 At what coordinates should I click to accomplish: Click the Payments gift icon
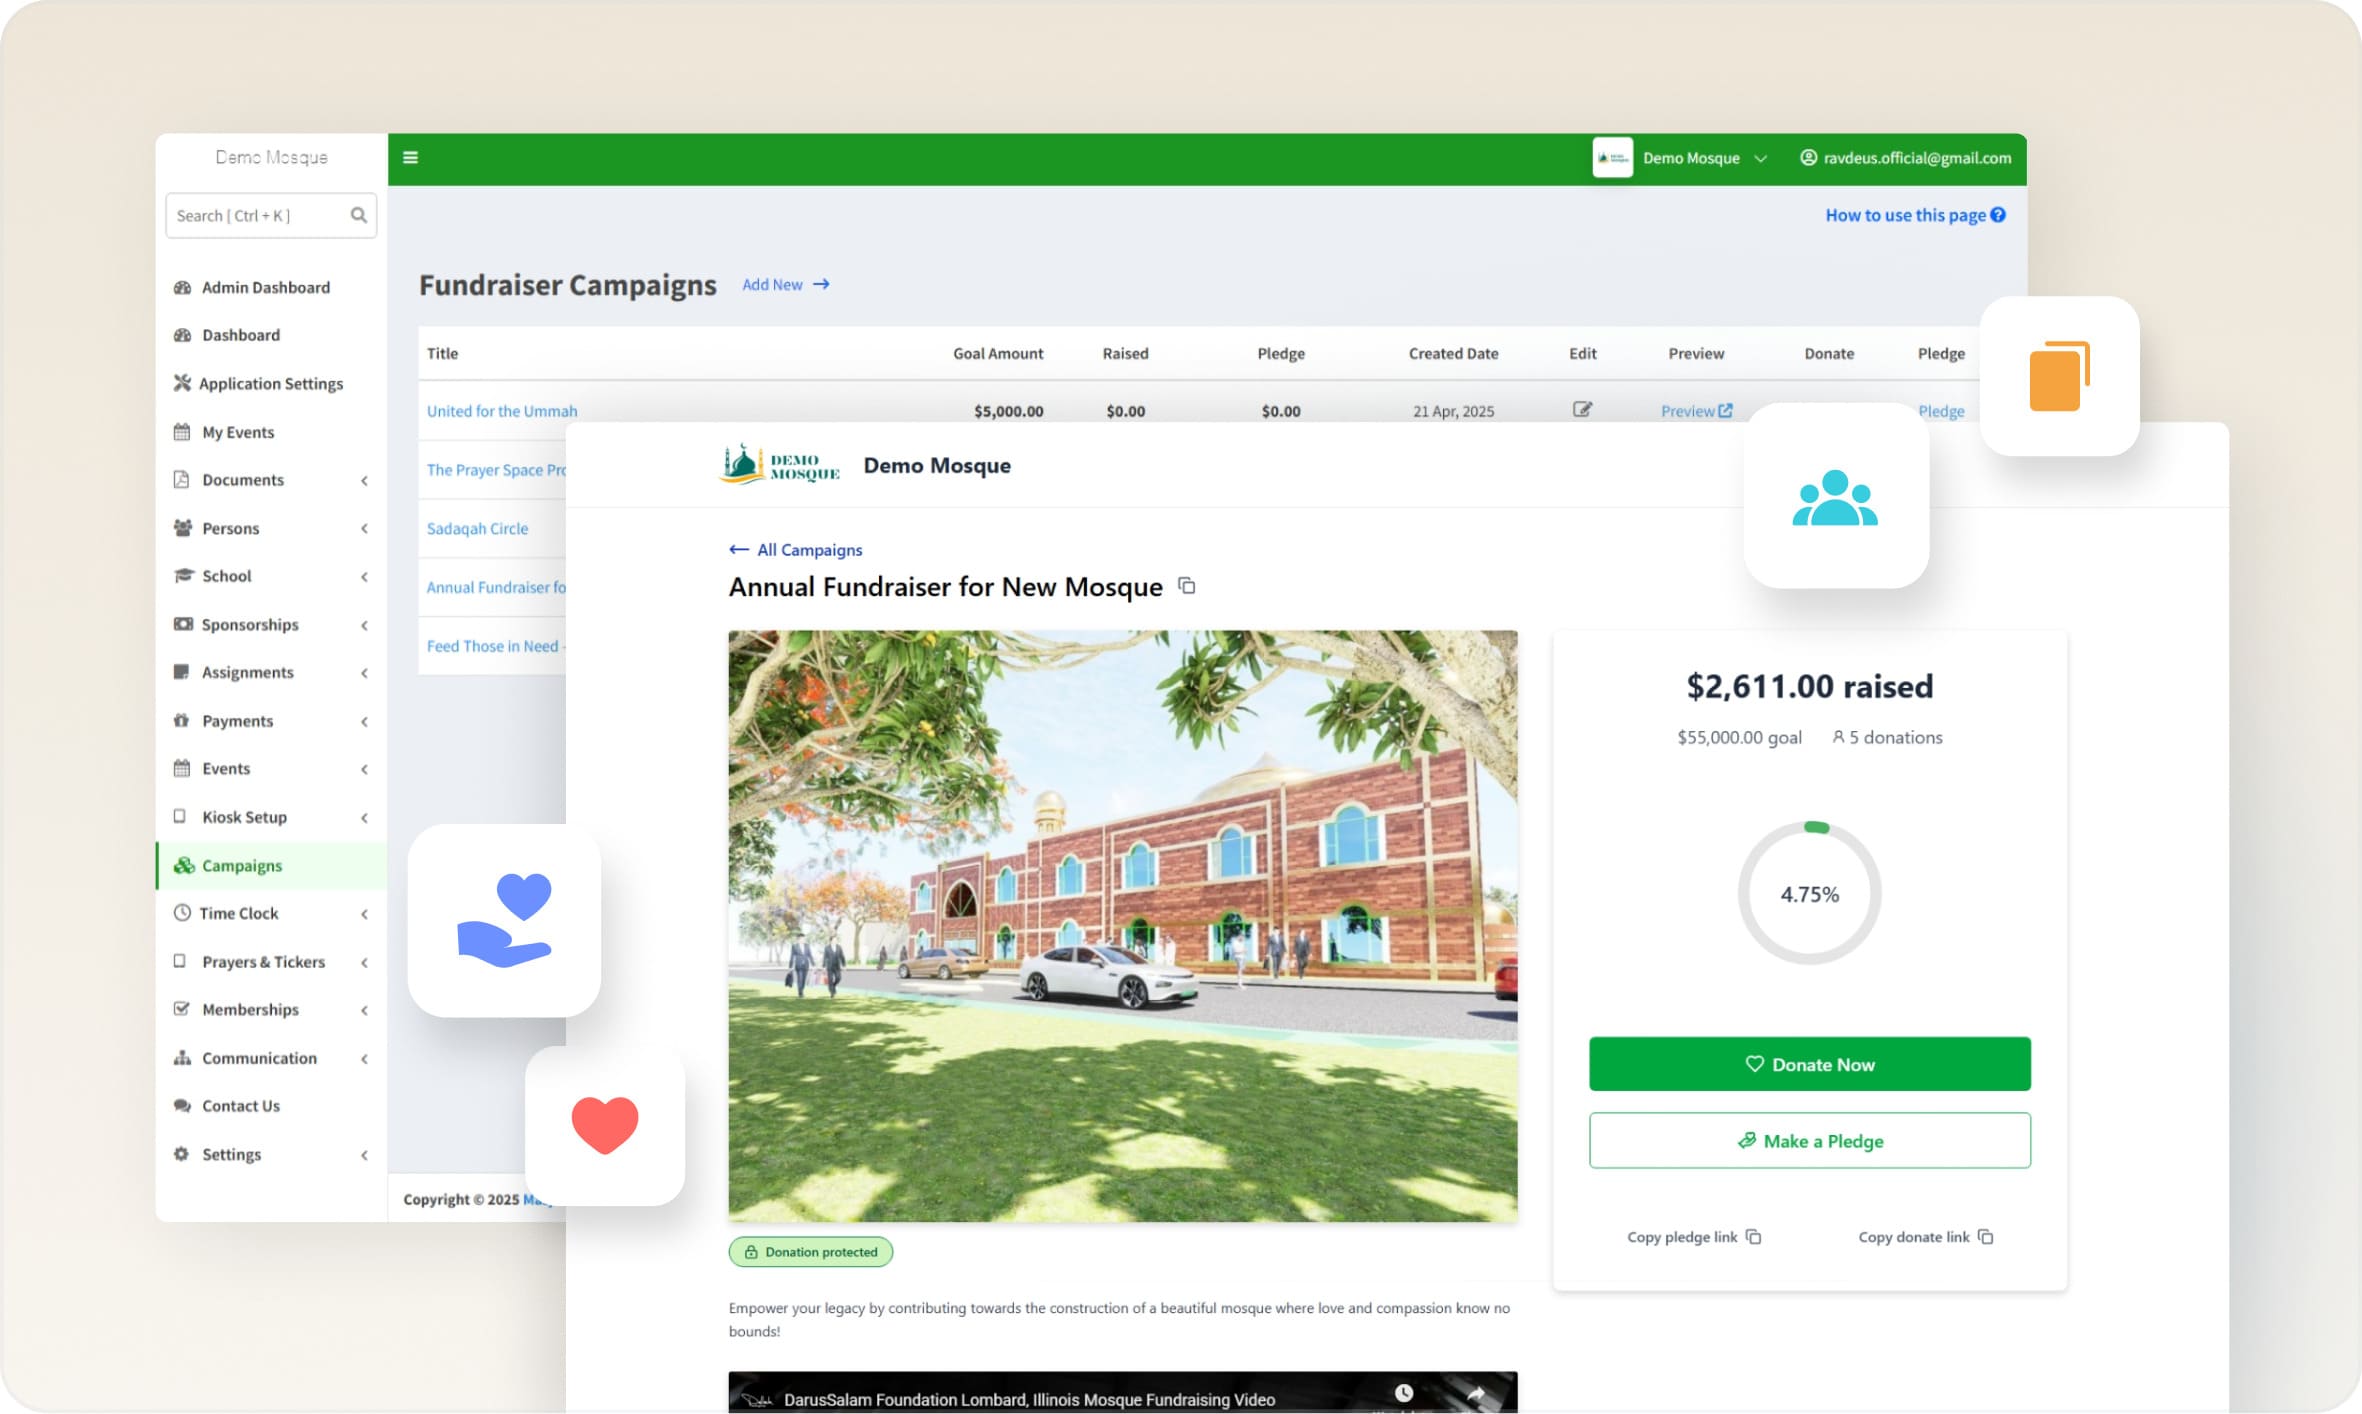(182, 720)
